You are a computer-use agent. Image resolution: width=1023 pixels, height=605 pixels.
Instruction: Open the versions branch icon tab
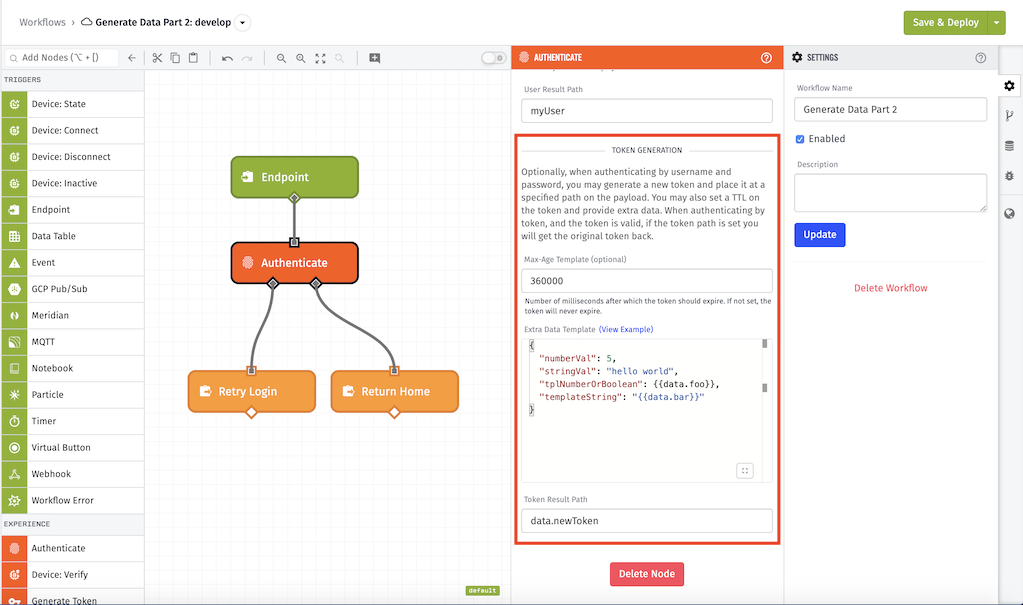(x=1009, y=116)
